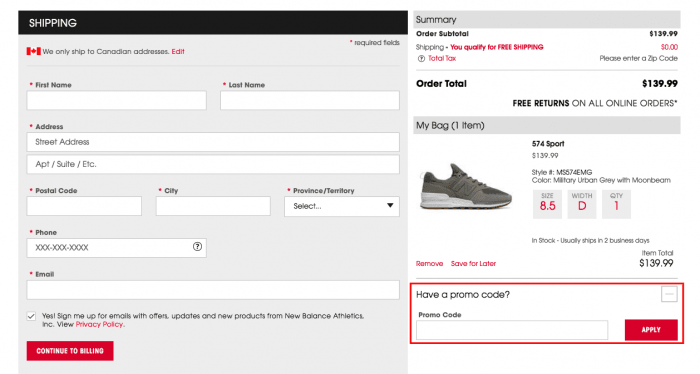Click the Email input field
The image size is (700, 374).
[x=213, y=290]
